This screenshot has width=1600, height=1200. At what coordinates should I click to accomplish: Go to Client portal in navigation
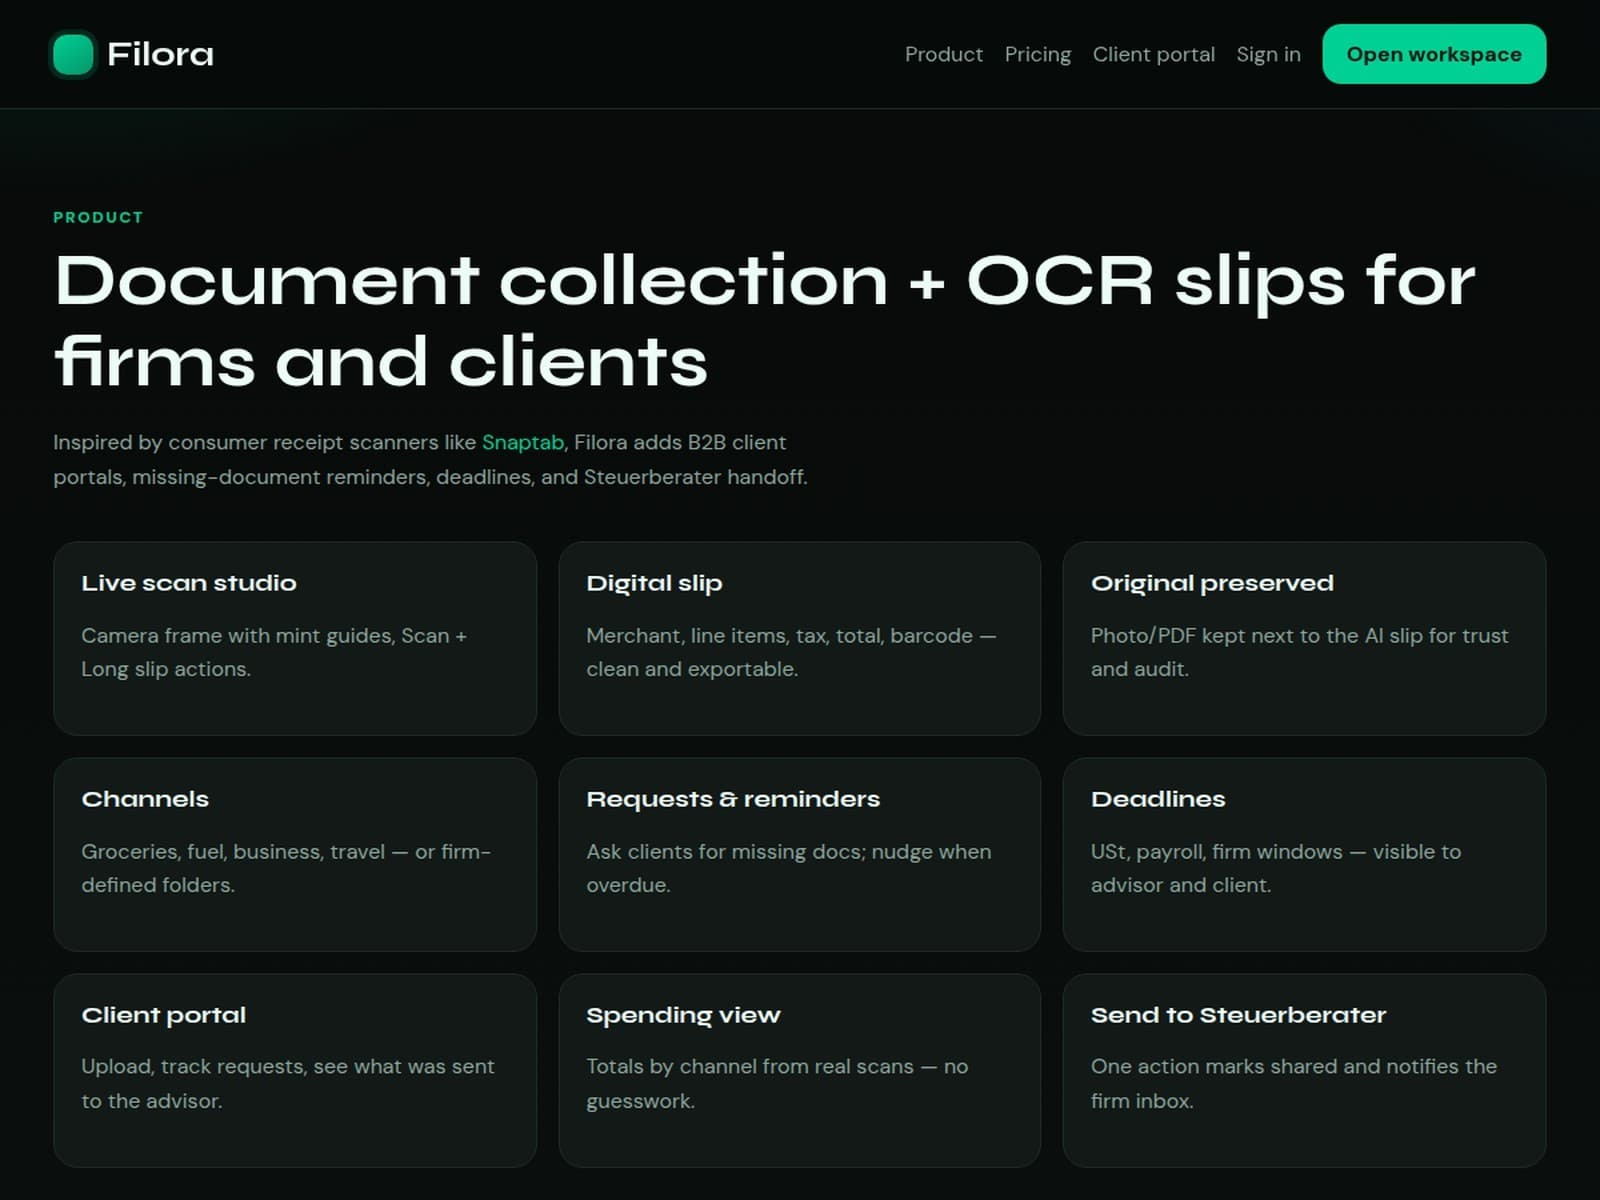[1153, 54]
